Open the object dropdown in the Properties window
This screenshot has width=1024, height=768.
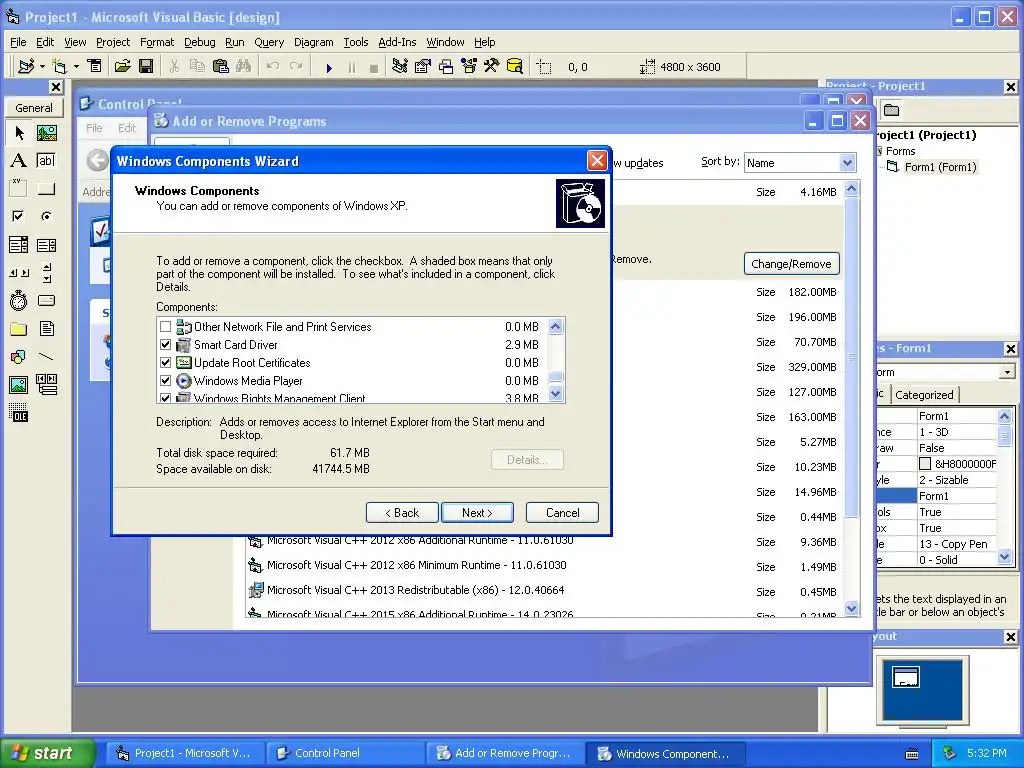coord(1008,372)
